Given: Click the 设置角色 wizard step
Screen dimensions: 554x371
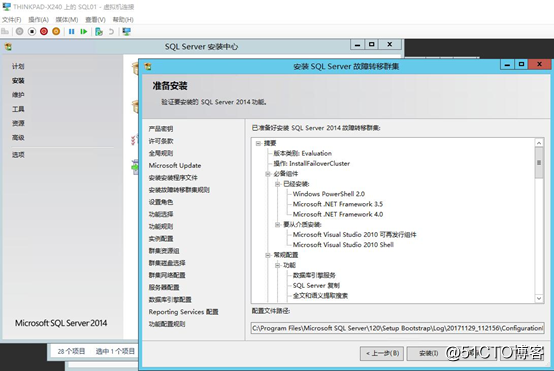Looking at the screenshot, I should (161, 202).
